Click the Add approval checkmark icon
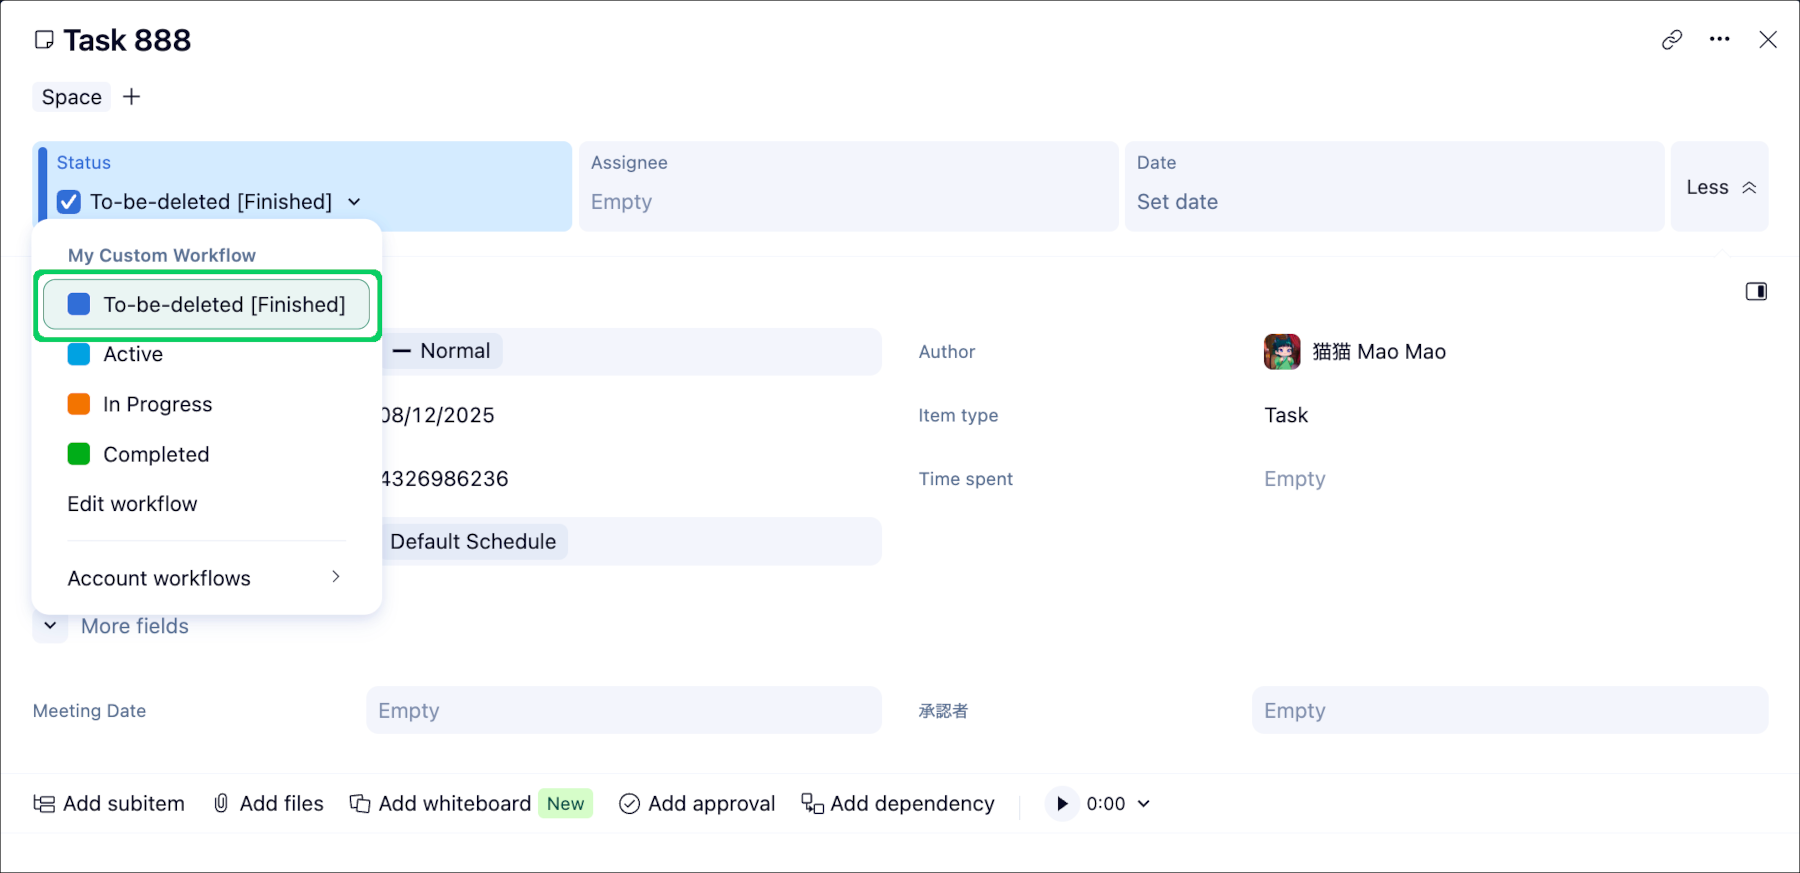The height and width of the screenshot is (873, 1800). tap(629, 804)
